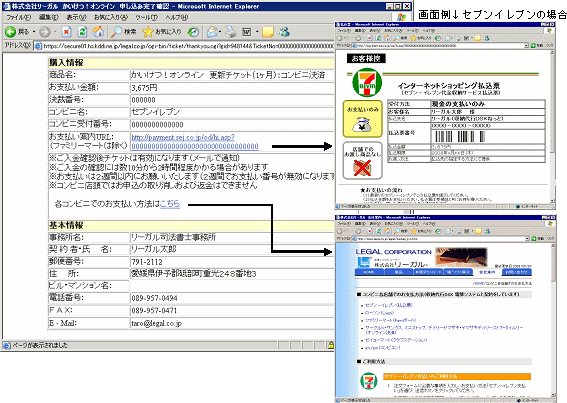Open ヘルプ(H) menu in main window

176,17
